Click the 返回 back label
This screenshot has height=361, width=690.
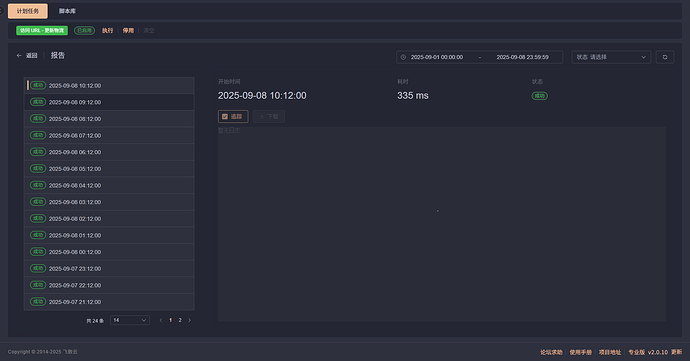click(x=32, y=55)
